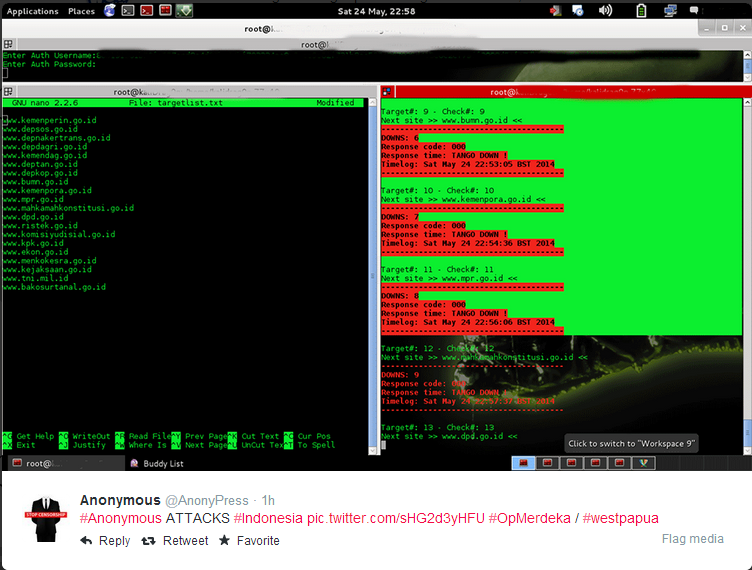Viewport: 752px width, 570px height.
Task: Click the blue update notifier tray icon
Action: [578, 11]
